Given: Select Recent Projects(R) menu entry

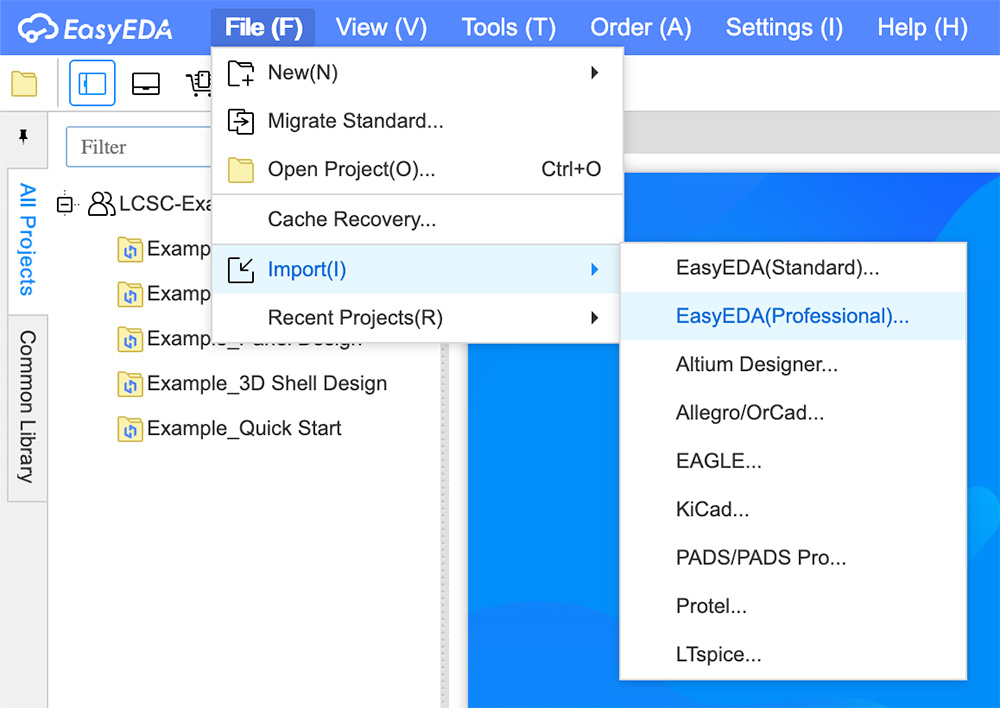Looking at the screenshot, I should pyautogui.click(x=417, y=318).
